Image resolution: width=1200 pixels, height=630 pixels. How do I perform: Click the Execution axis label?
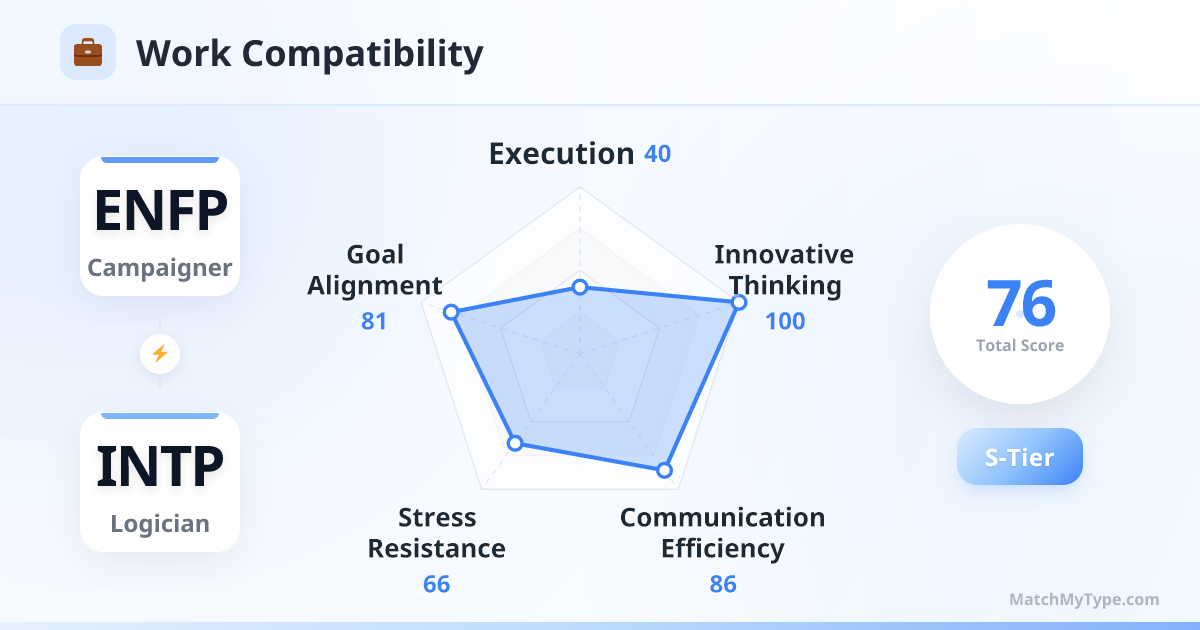coord(561,154)
